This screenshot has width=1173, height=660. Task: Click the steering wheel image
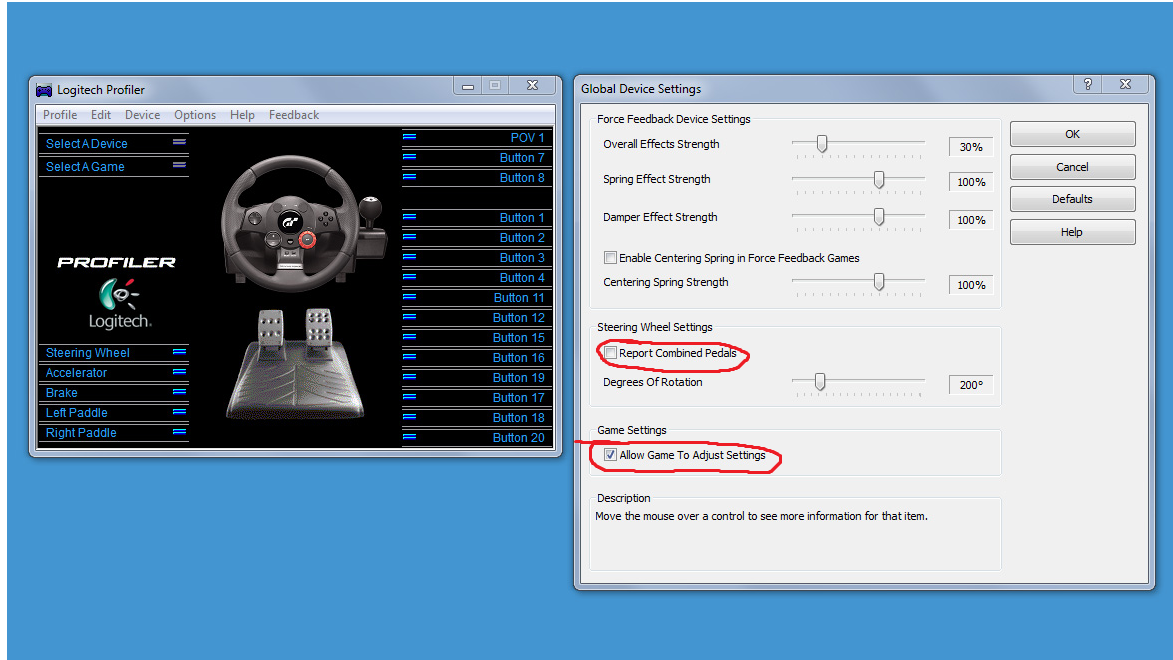pyautogui.click(x=289, y=223)
